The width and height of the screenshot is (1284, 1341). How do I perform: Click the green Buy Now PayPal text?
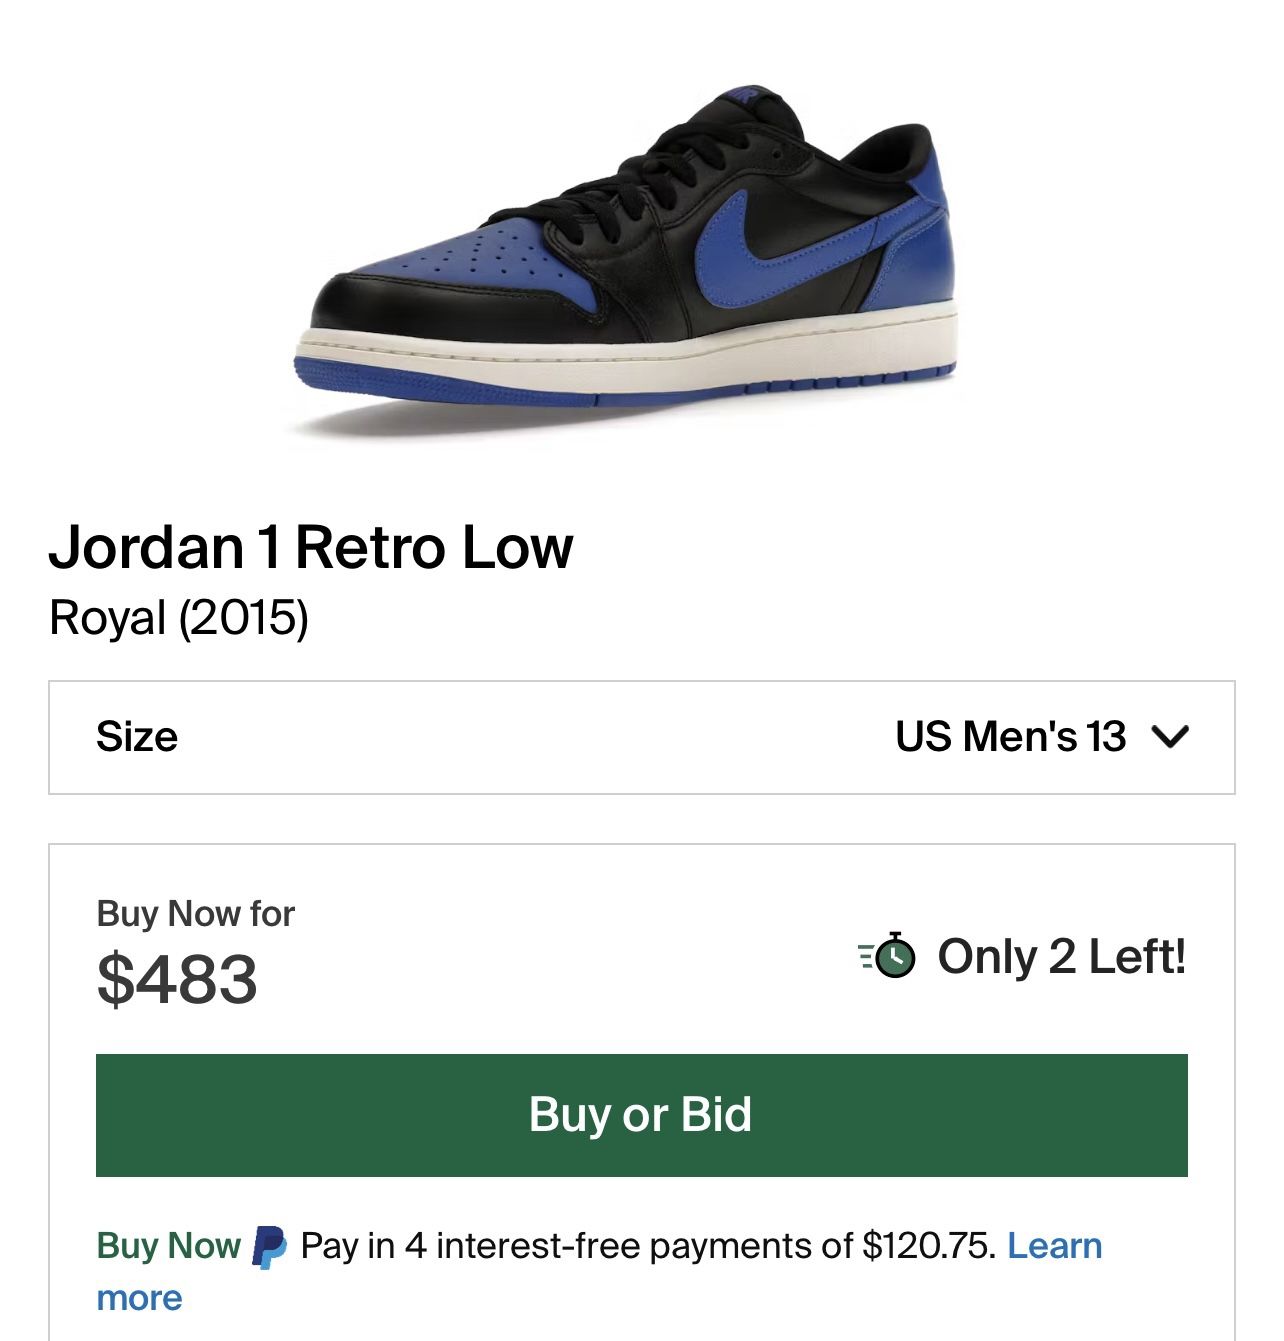(168, 1246)
